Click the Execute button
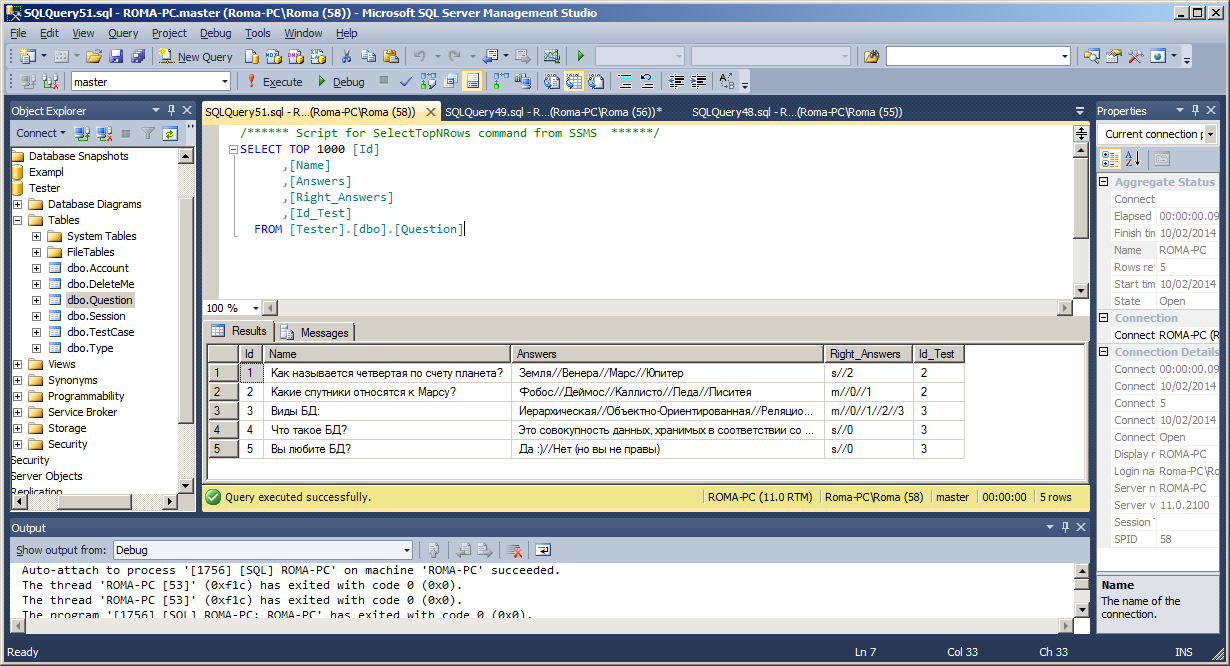 pos(274,82)
